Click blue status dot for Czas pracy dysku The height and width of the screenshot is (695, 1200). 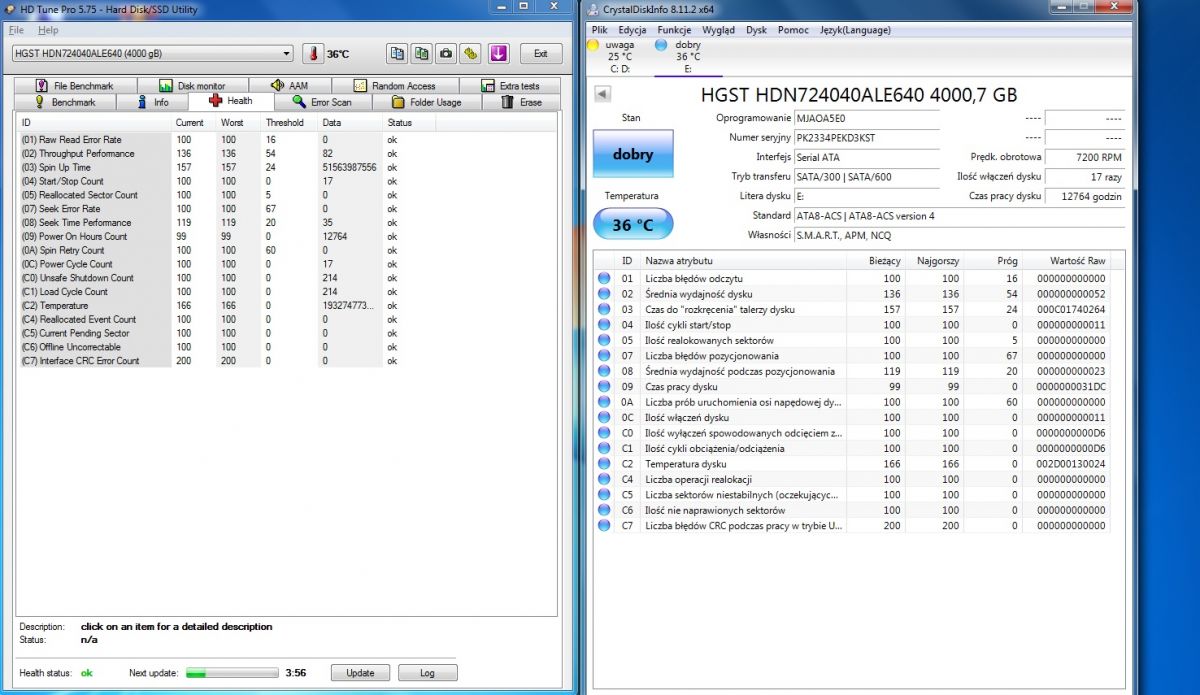click(604, 387)
